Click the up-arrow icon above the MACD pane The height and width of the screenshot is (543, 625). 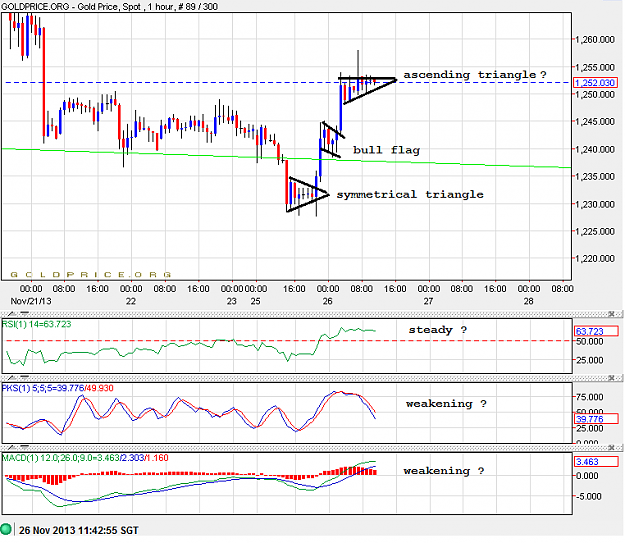[x=12, y=447]
